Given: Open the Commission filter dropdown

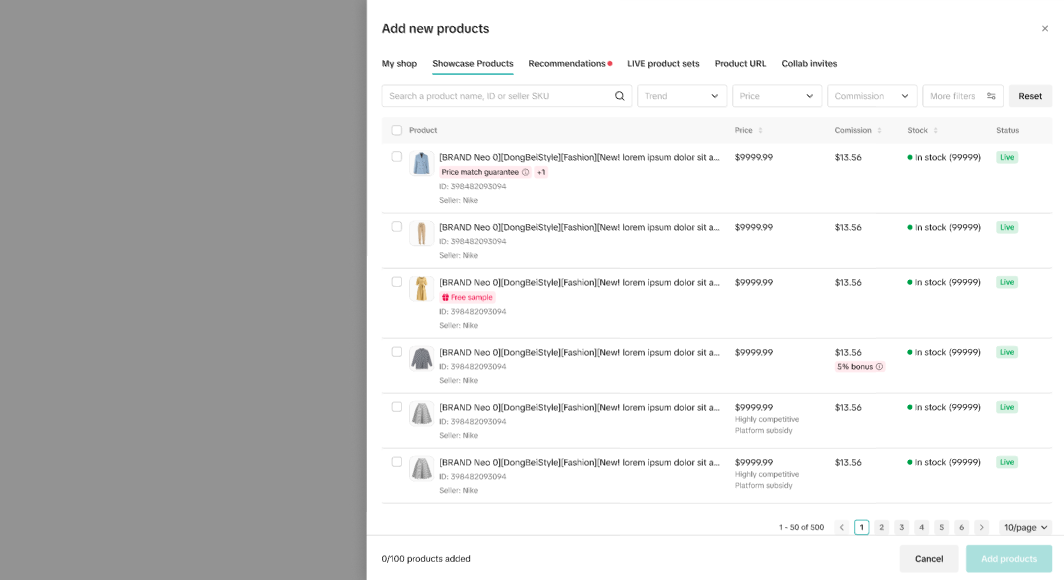Looking at the screenshot, I should [x=872, y=96].
